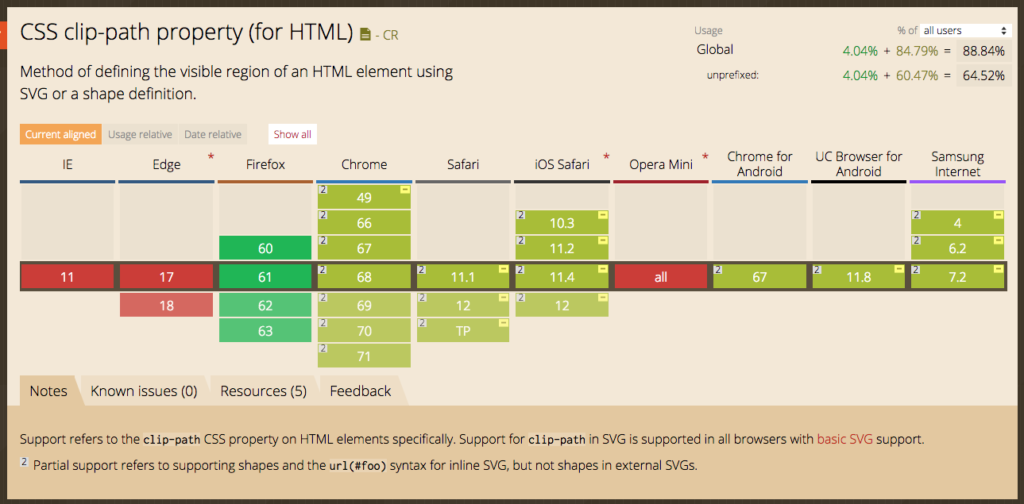The image size is (1024, 504).
Task: Click the UC Browser 11.8 cell
Action: click(x=859, y=277)
